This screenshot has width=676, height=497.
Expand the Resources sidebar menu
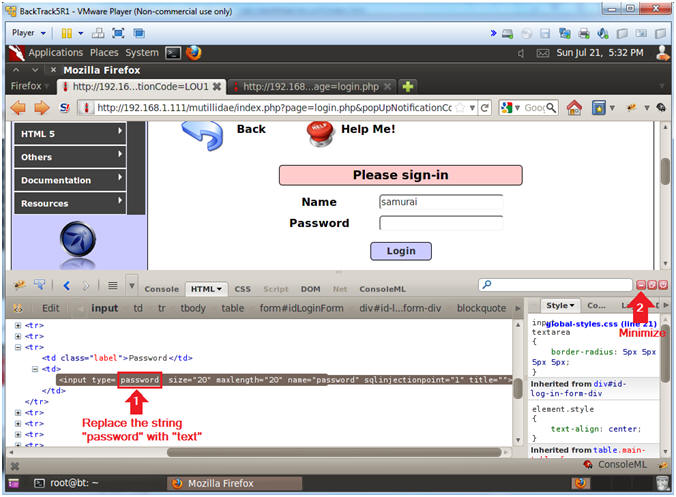point(70,203)
